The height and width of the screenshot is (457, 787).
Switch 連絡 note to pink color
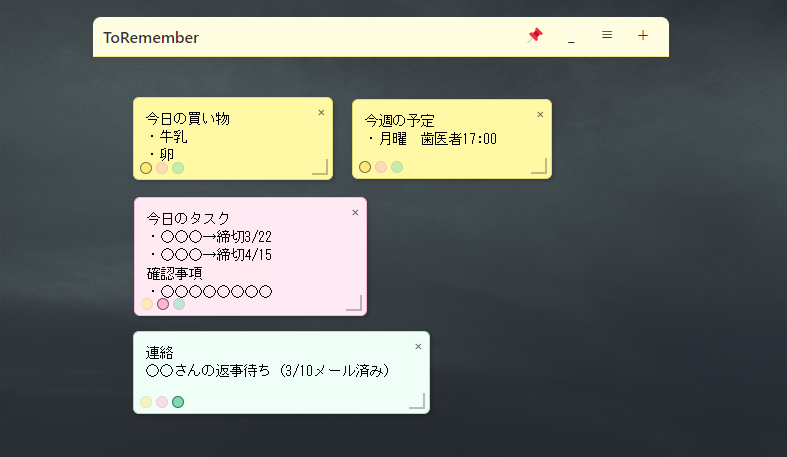pyautogui.click(x=162, y=402)
